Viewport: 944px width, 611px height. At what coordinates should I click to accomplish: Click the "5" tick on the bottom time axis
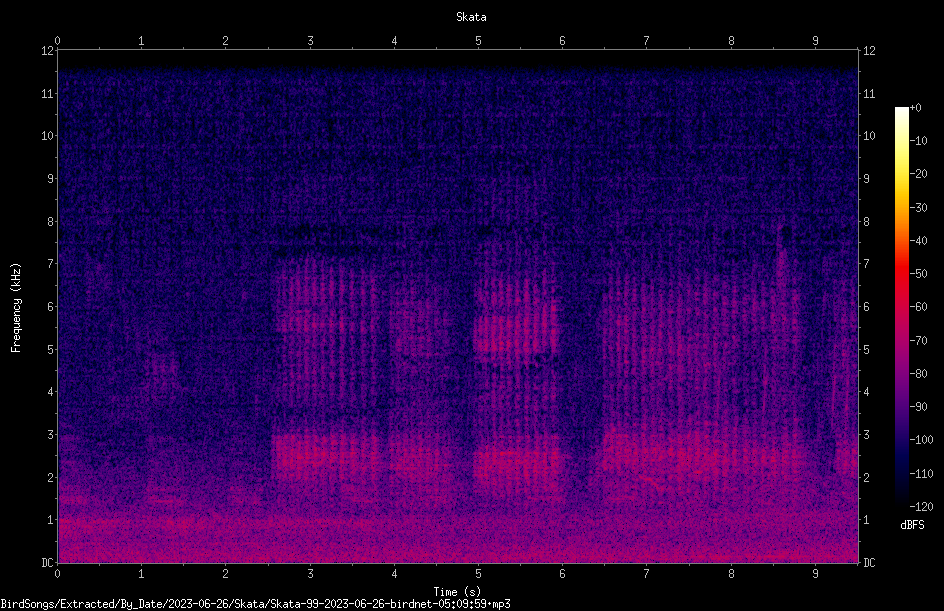(478, 574)
